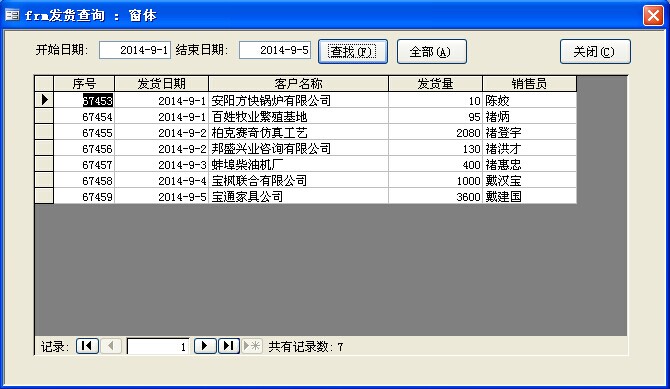The image size is (670, 389).
Task: Click shipment quantity 2080
Action: point(435,133)
